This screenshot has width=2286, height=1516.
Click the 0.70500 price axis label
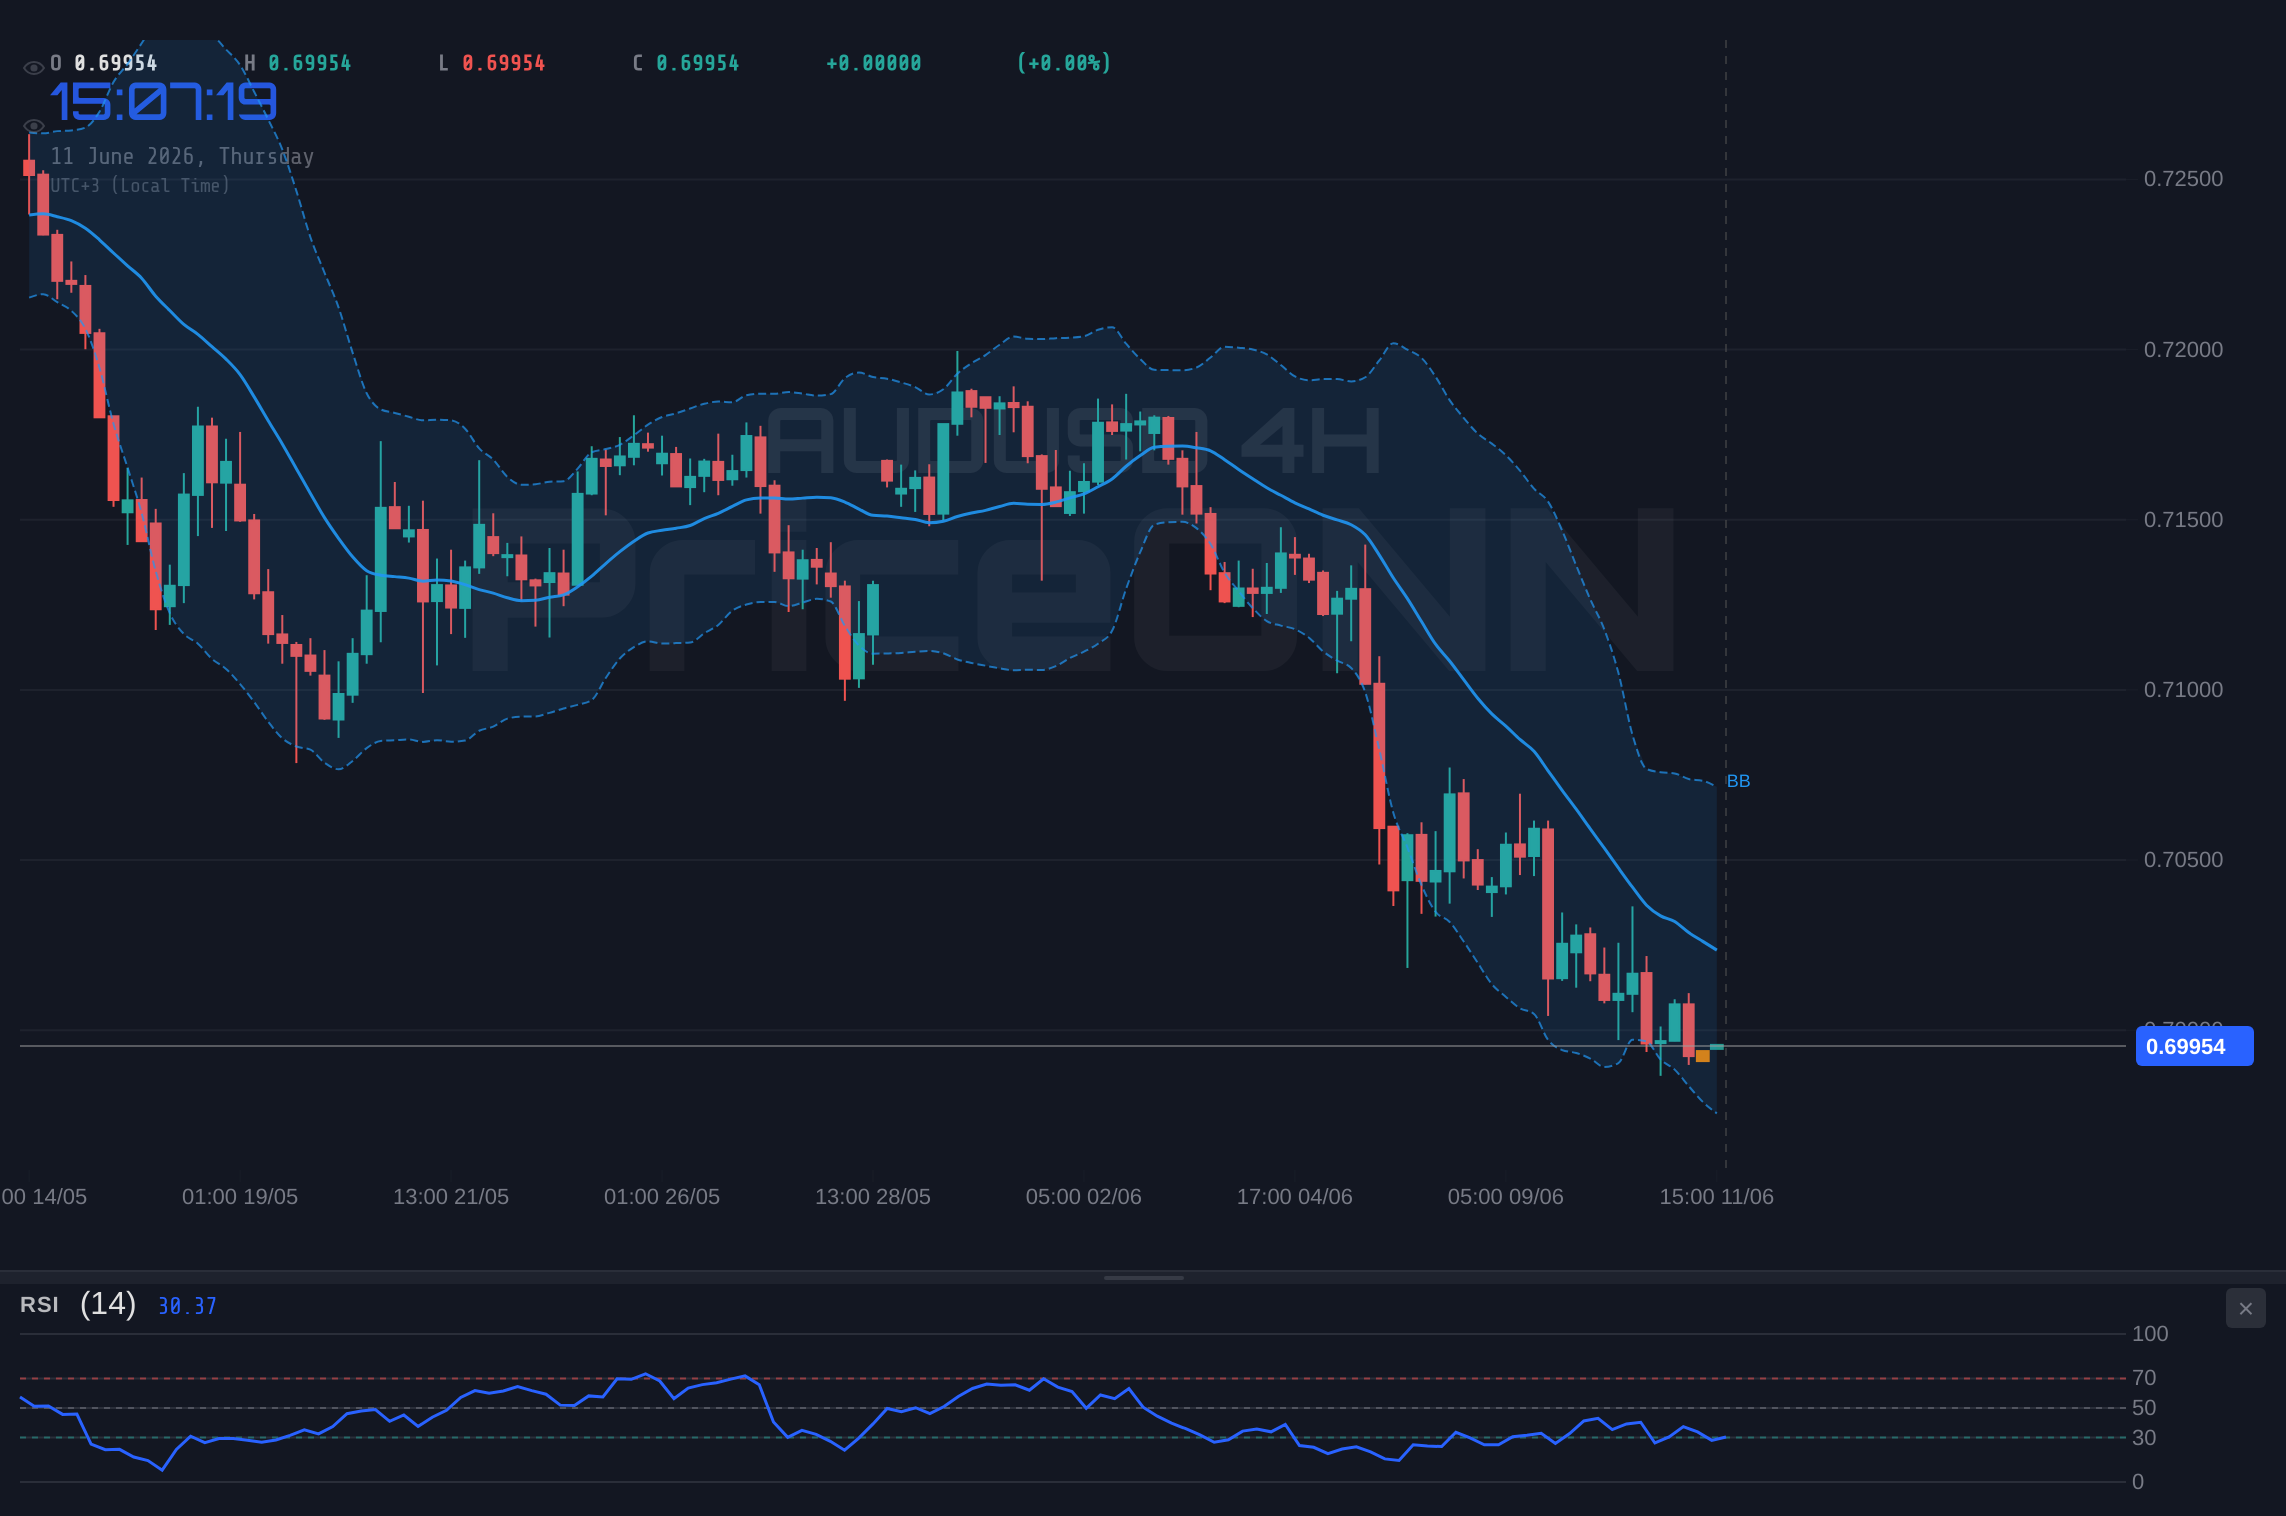(x=2183, y=860)
